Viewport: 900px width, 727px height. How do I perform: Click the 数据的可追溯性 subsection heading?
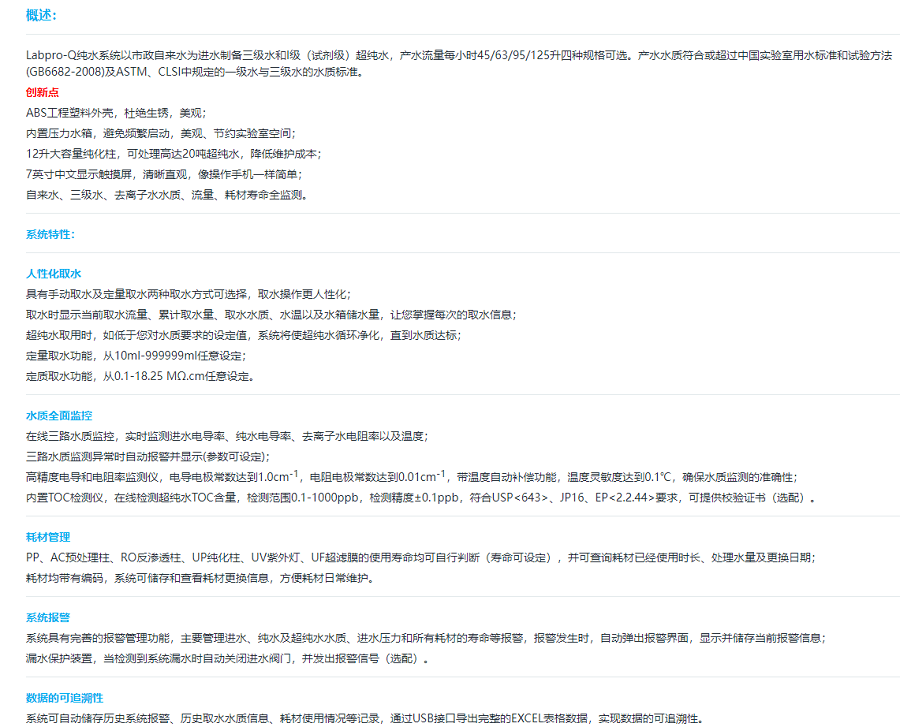click(x=64, y=698)
